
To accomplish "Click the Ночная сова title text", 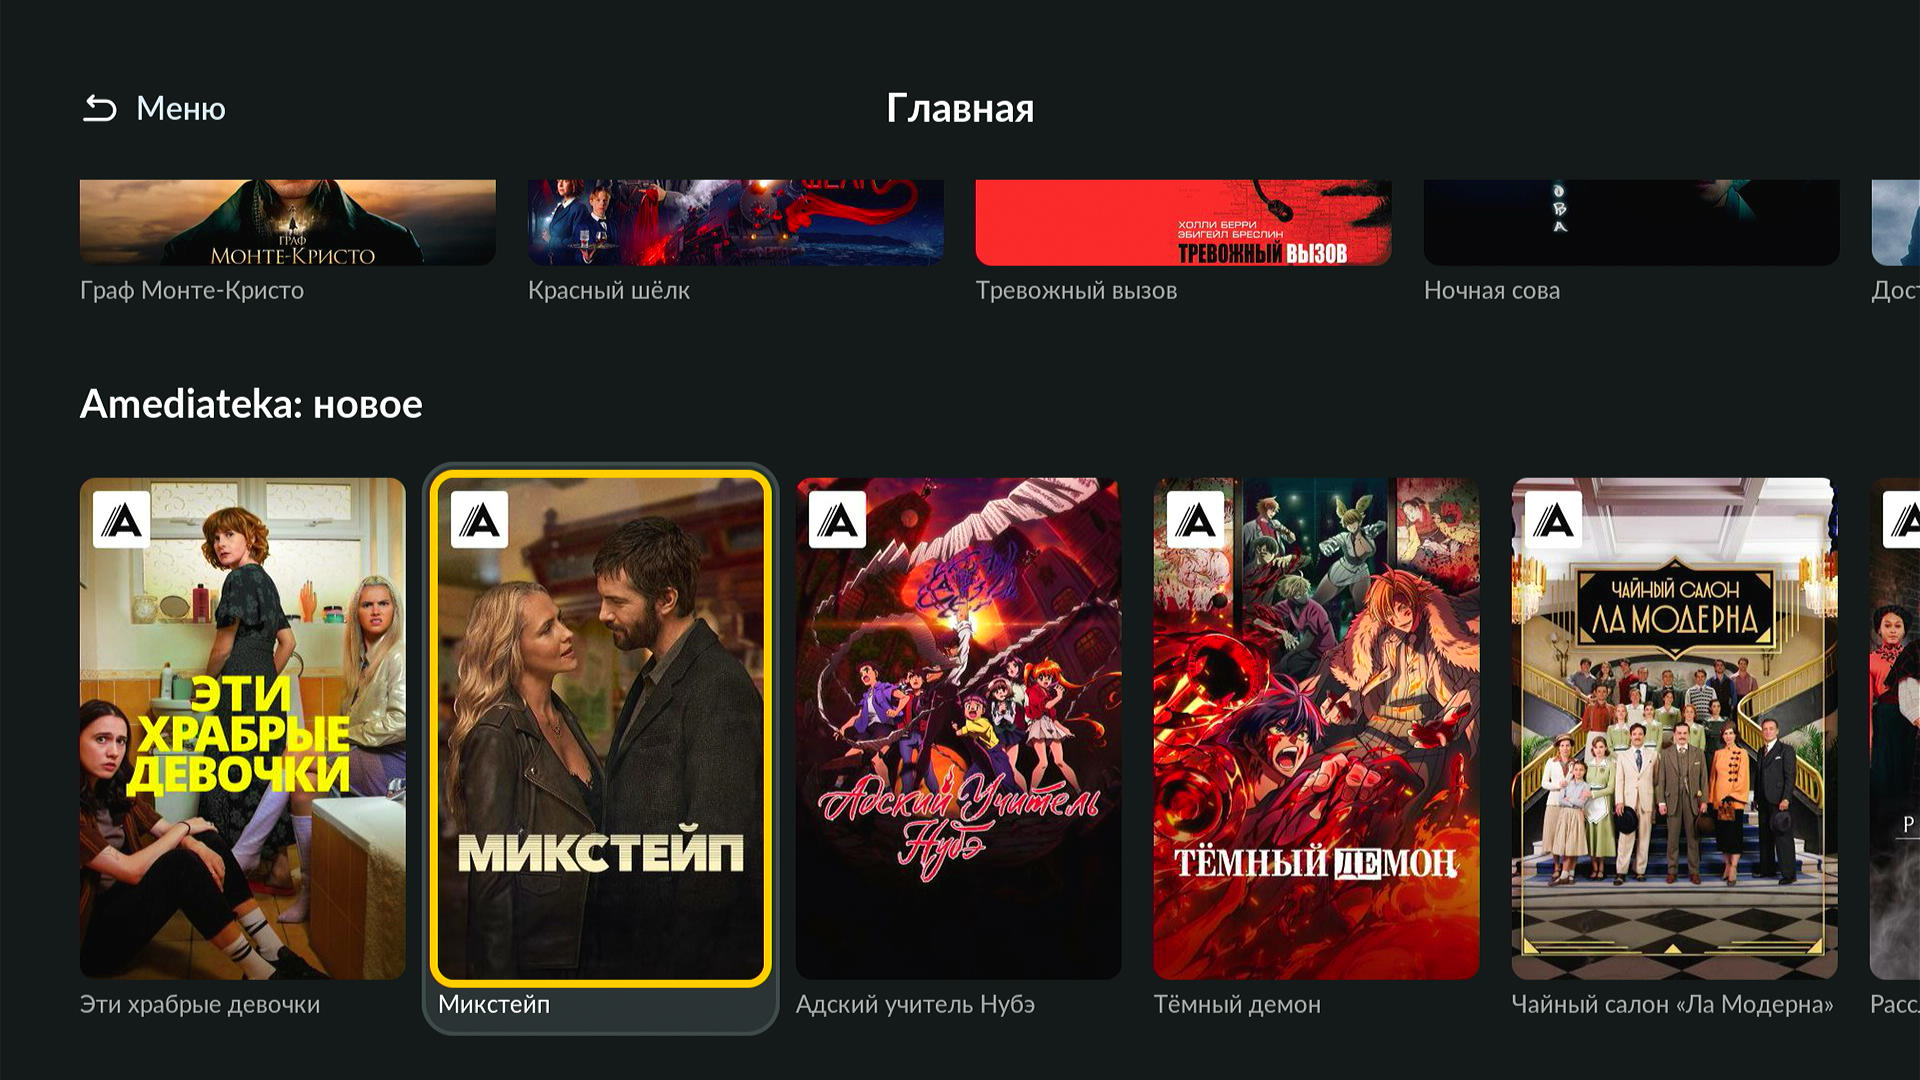I will [1492, 291].
